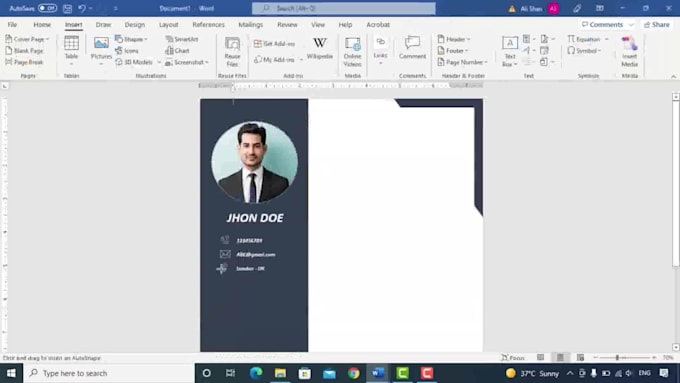This screenshot has width=680, height=383.
Task: Open My Add-ins
Action: (x=278, y=59)
